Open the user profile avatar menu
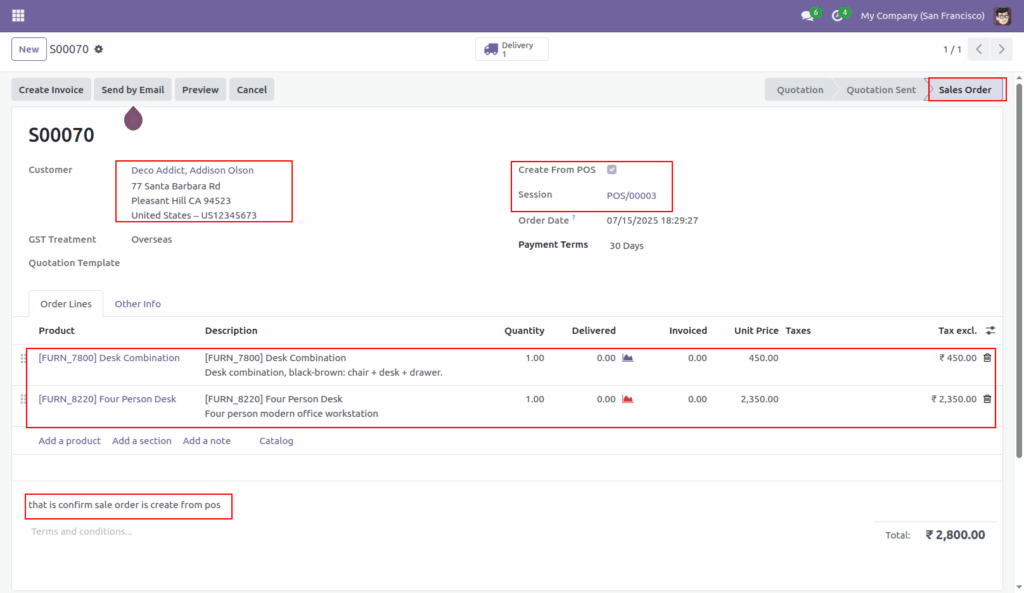1024x593 pixels. [x=1000, y=15]
